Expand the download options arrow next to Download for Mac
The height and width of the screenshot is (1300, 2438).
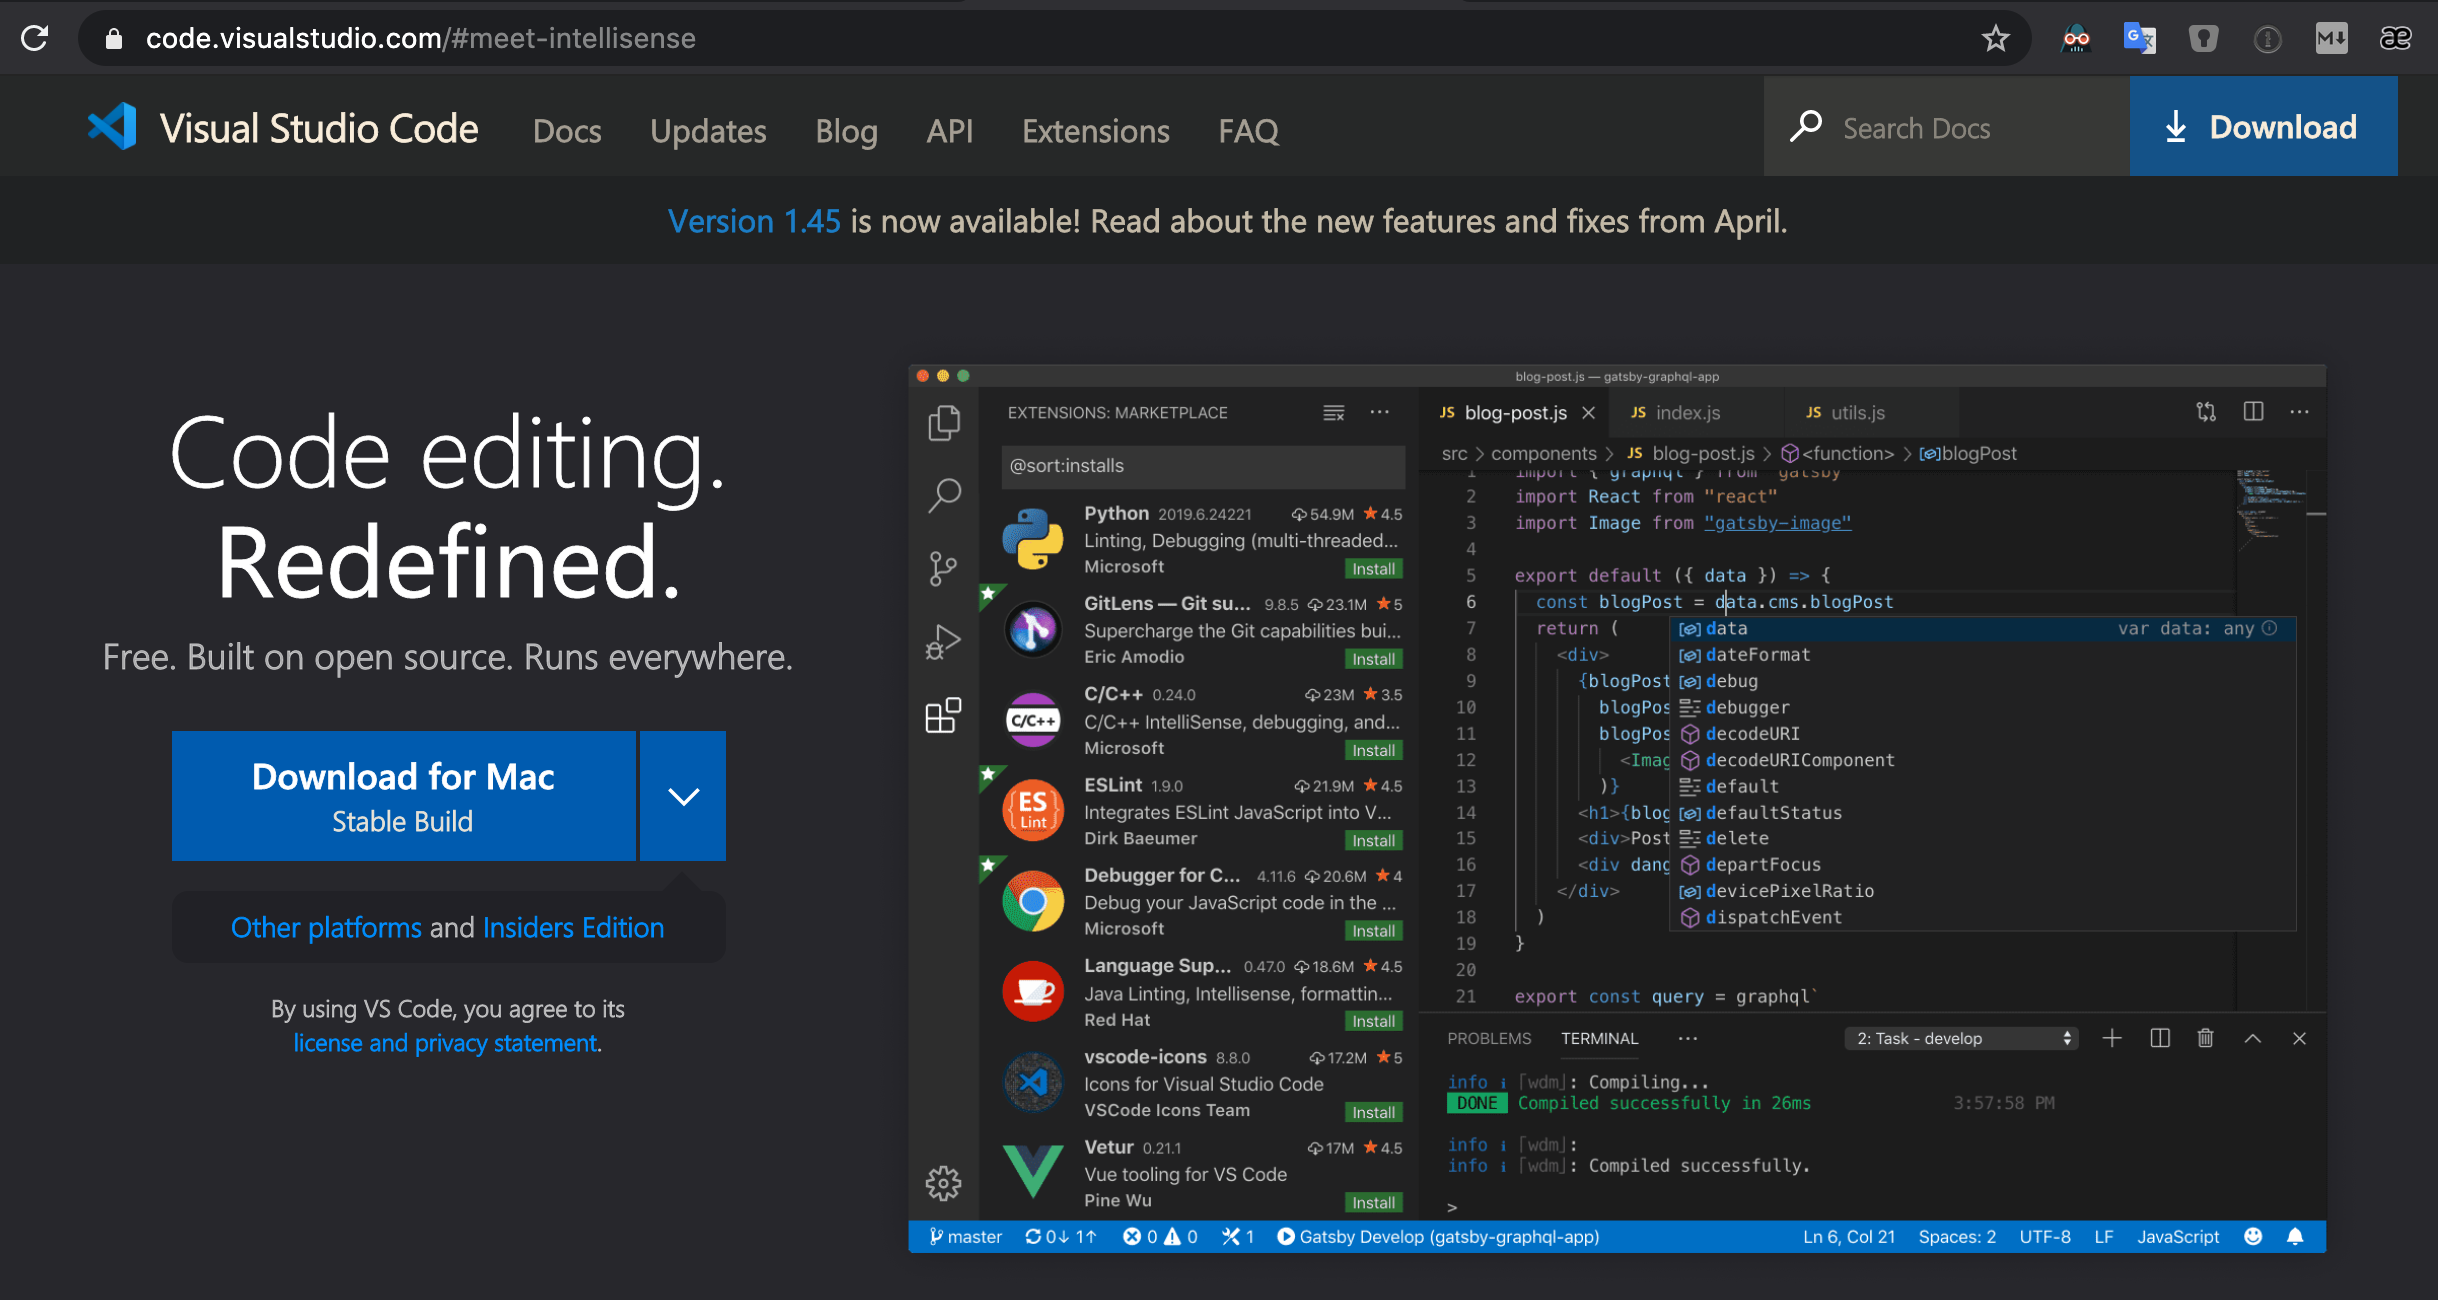pyautogui.click(x=683, y=796)
